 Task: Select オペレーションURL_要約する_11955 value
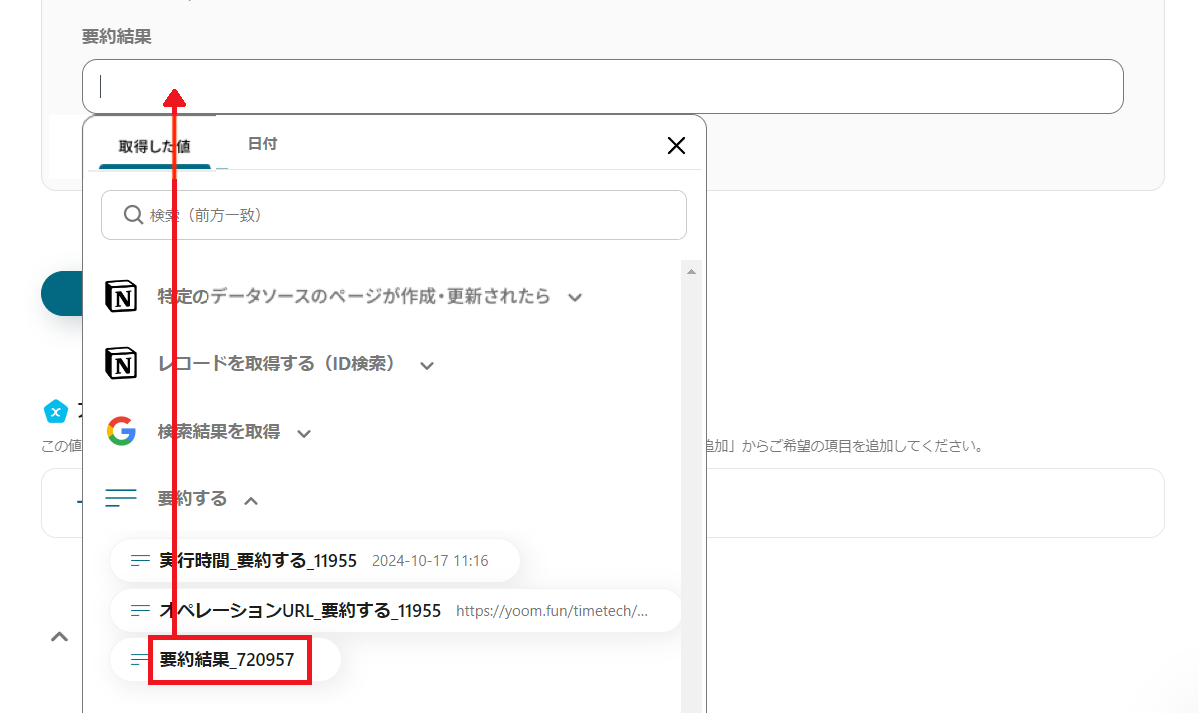396,611
